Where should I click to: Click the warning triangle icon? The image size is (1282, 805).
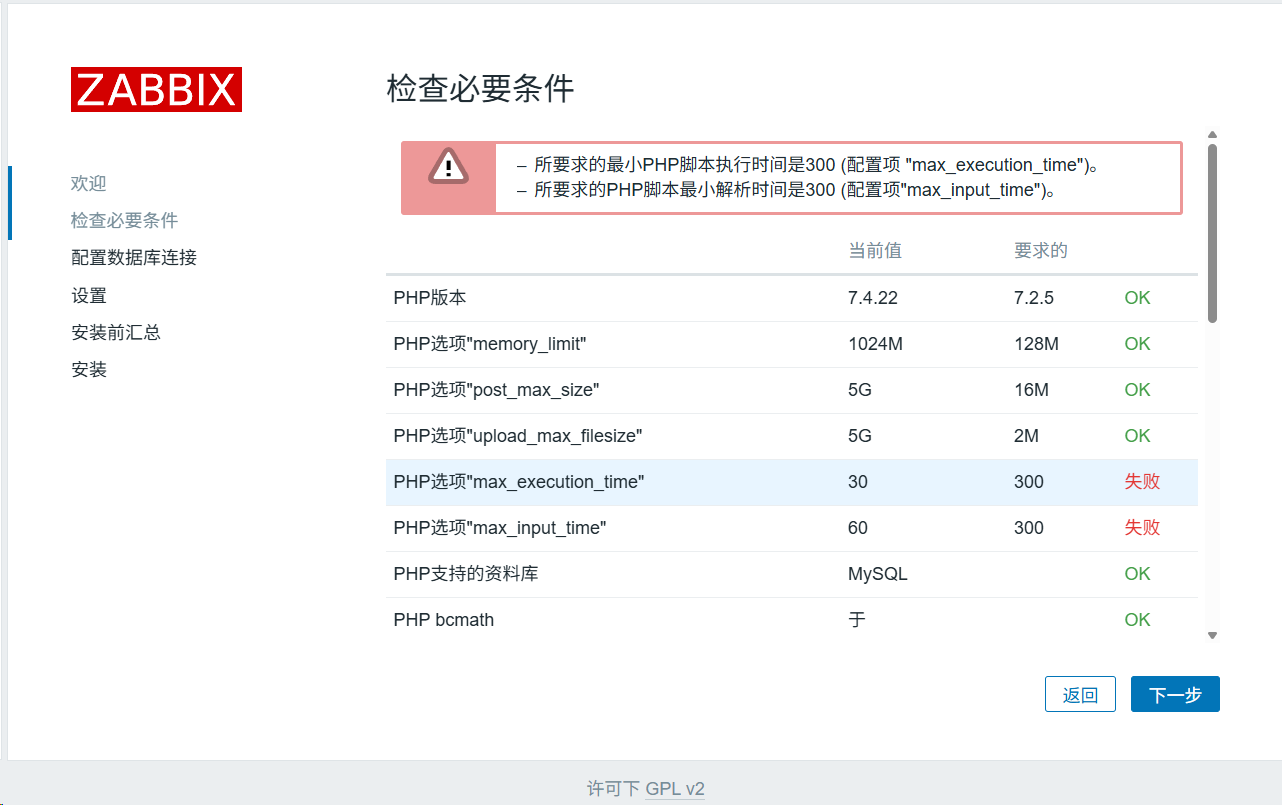coord(448,166)
